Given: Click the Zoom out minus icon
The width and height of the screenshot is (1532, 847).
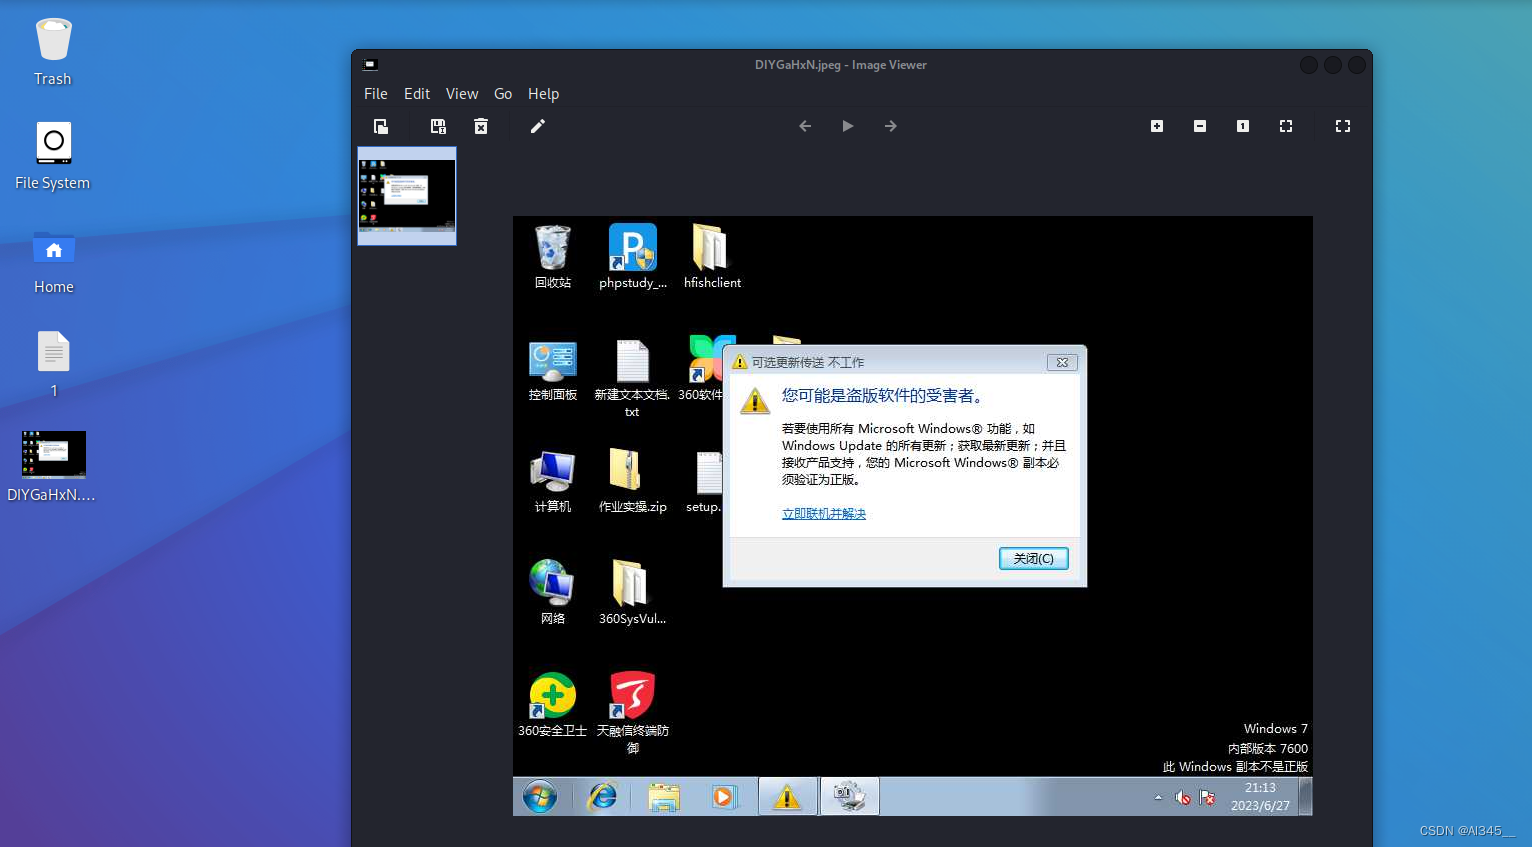Looking at the screenshot, I should click(1200, 126).
